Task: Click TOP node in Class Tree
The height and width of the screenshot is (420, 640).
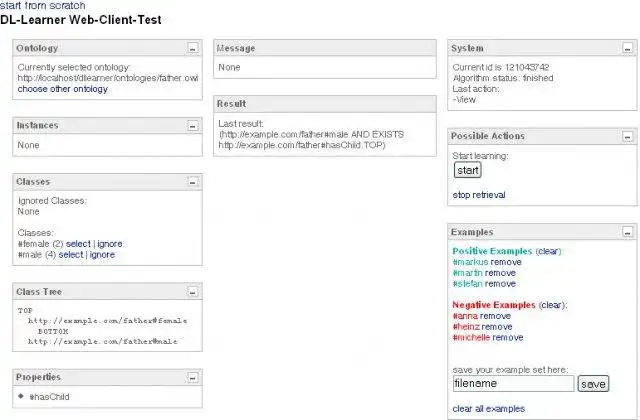Action: (x=25, y=311)
